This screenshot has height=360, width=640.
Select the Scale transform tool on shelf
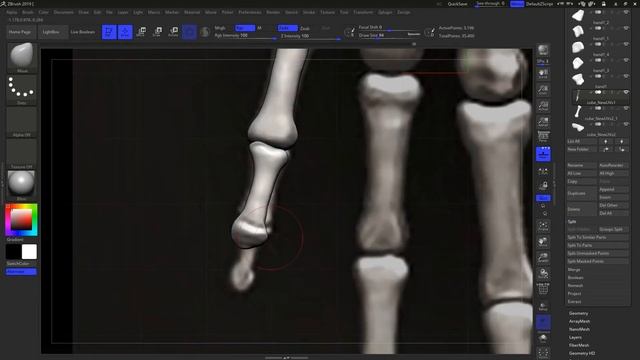(x=157, y=32)
